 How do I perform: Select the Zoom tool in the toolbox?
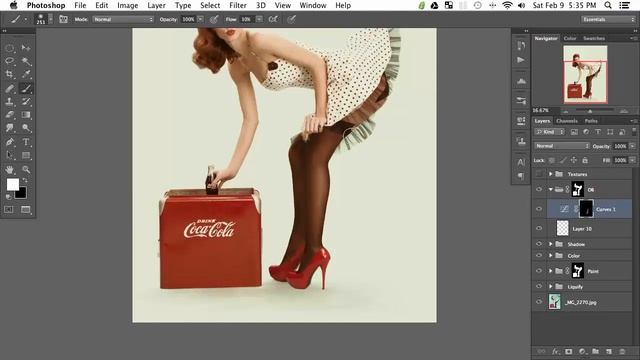[x=26, y=169]
